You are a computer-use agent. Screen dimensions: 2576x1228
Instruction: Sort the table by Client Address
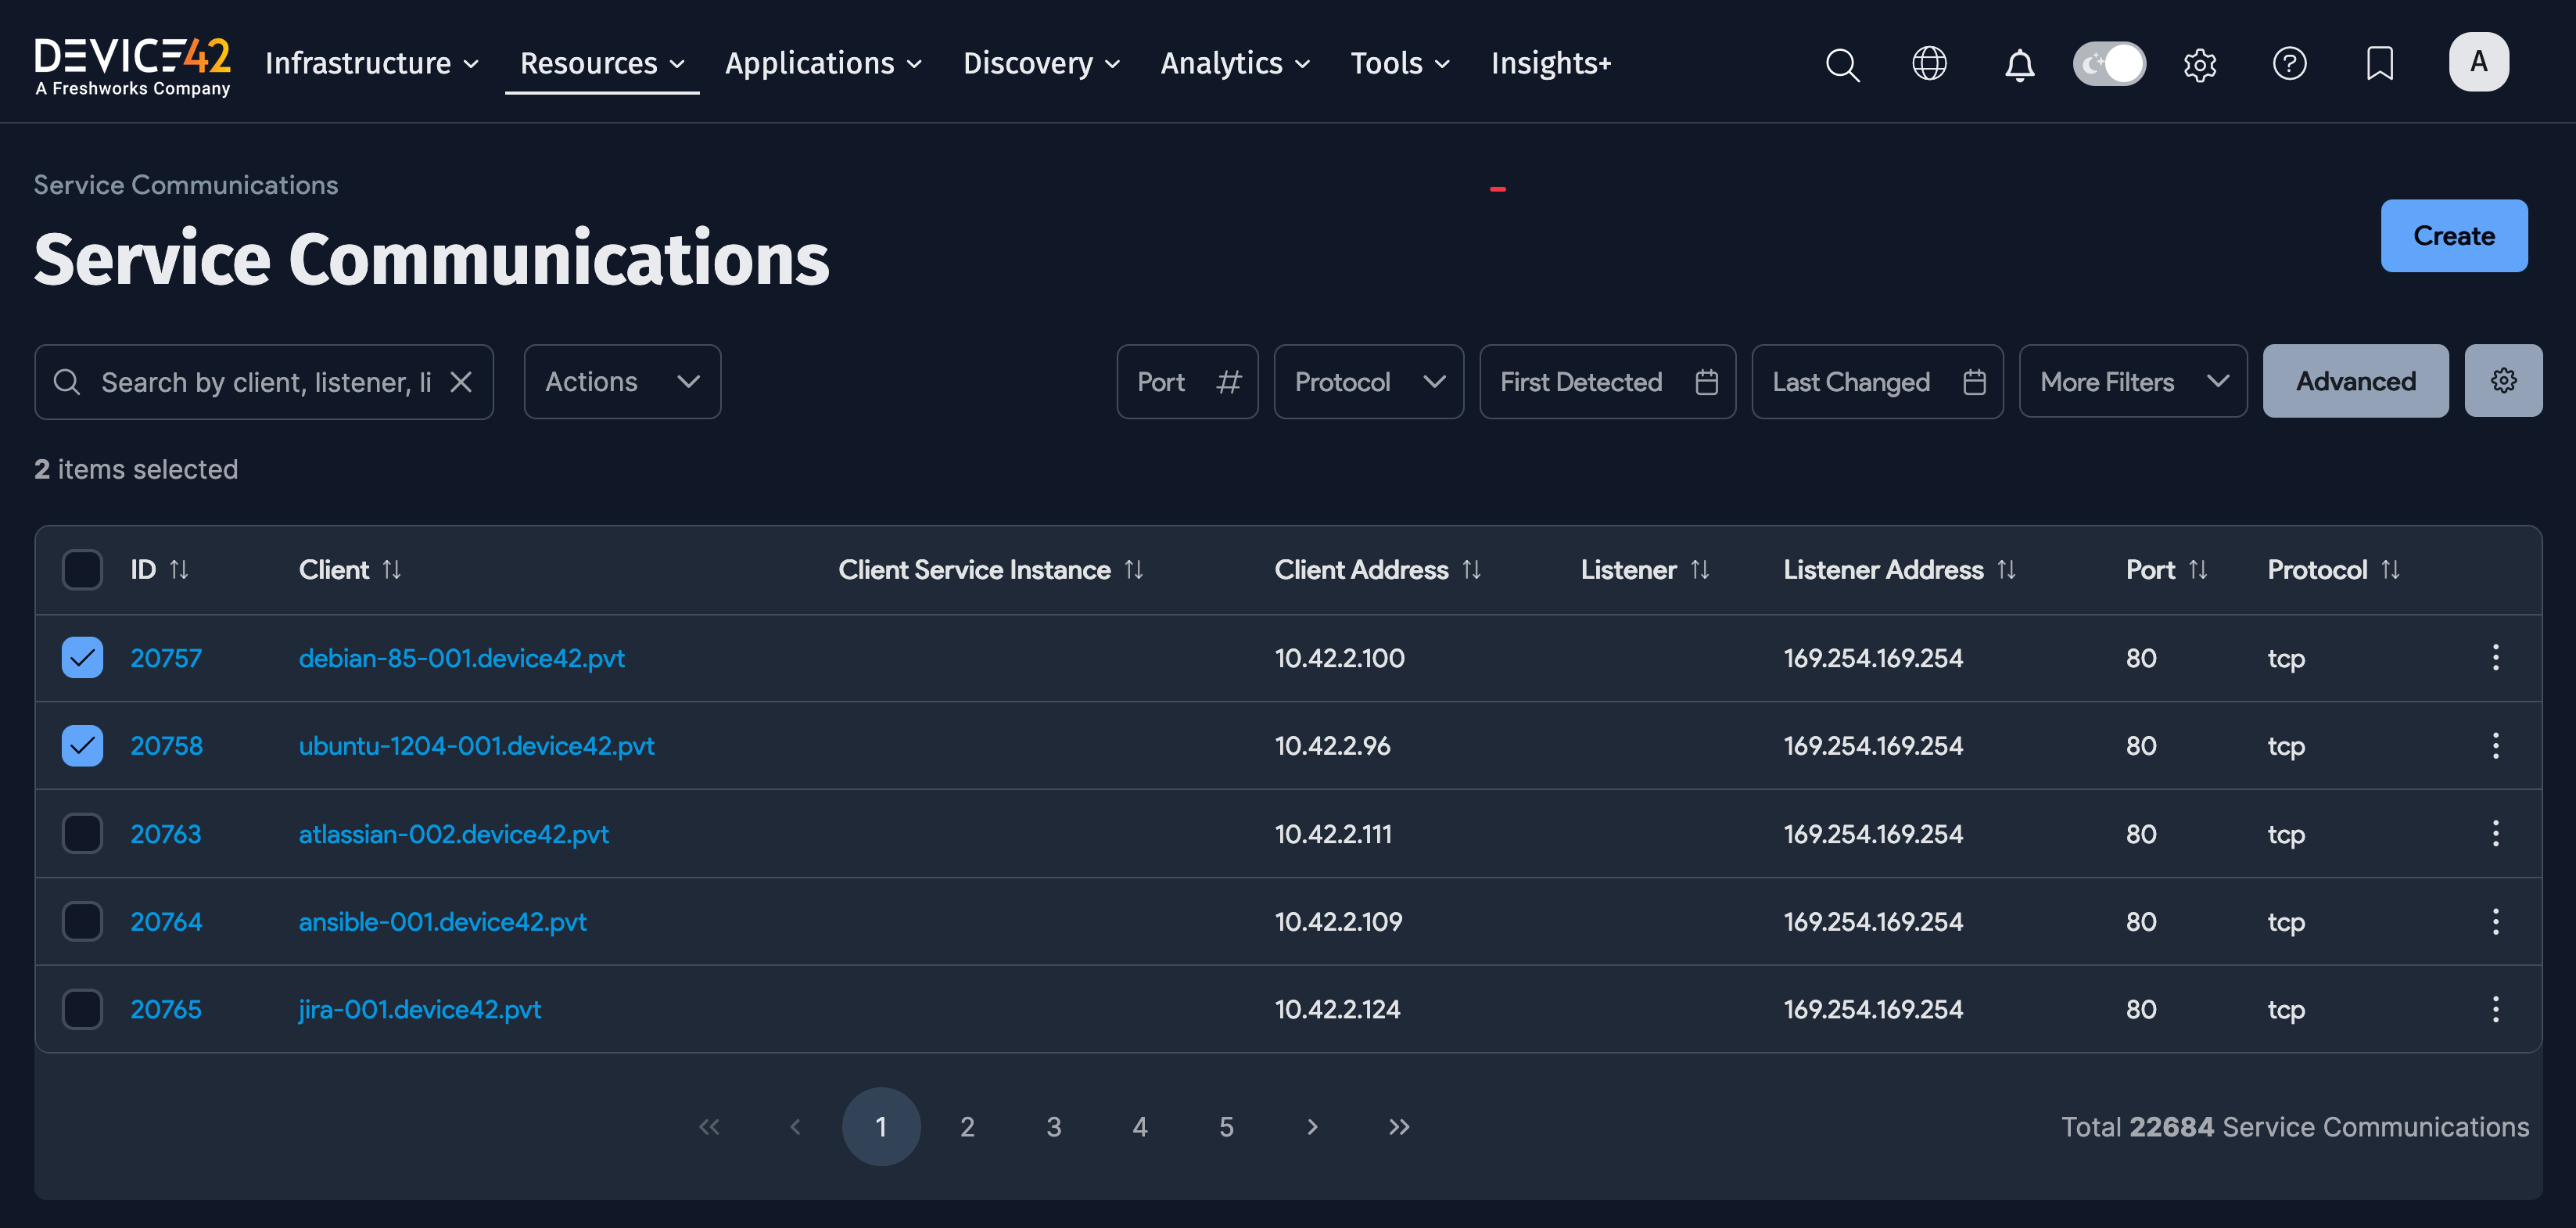(x=1472, y=569)
